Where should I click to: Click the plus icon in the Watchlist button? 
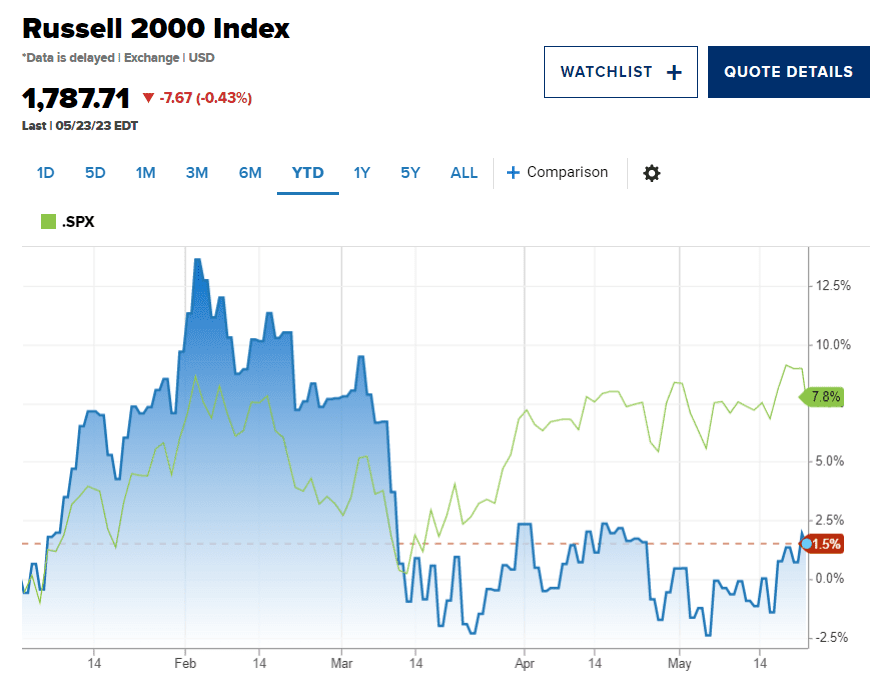pyautogui.click(x=674, y=73)
